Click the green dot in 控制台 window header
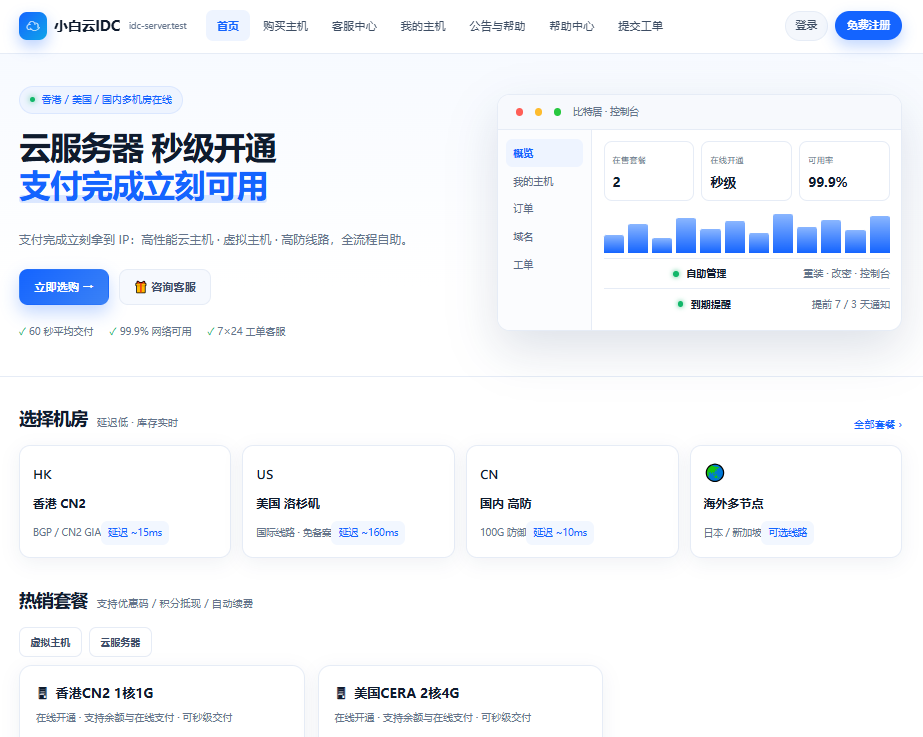 [x=557, y=112]
